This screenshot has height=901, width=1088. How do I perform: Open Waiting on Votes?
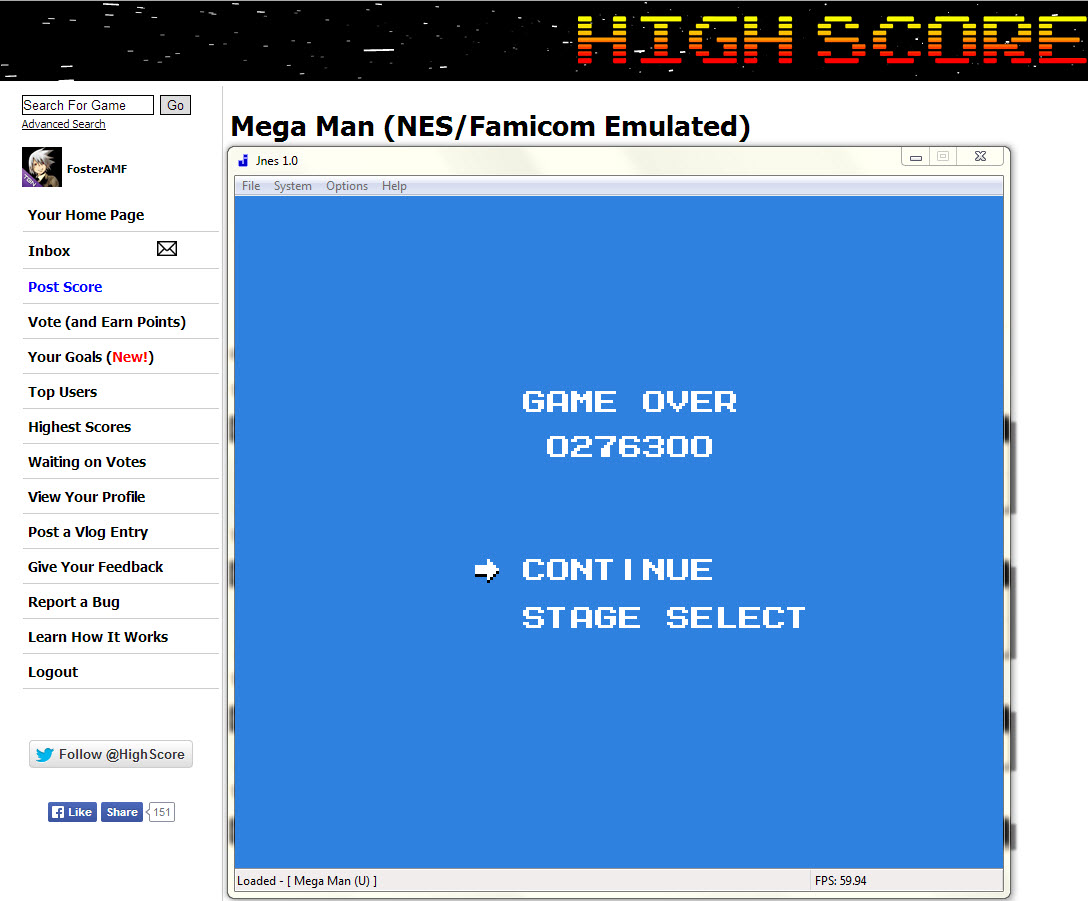tap(87, 462)
